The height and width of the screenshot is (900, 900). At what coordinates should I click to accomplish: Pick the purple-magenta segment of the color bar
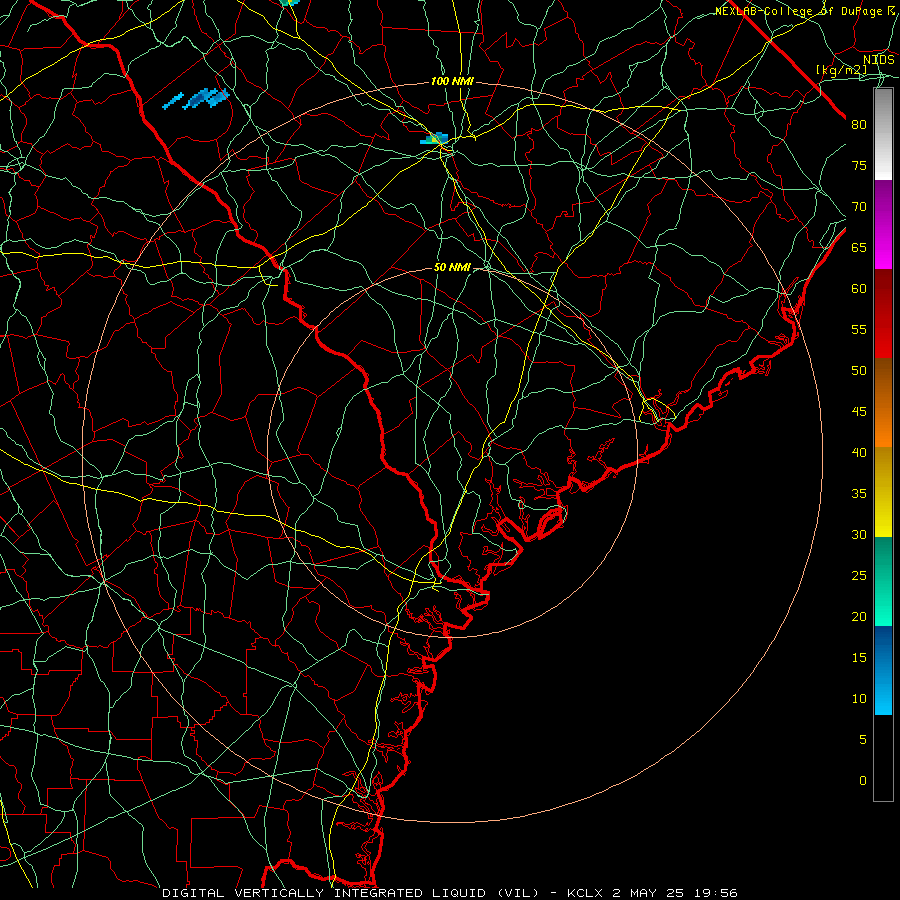pos(883,224)
